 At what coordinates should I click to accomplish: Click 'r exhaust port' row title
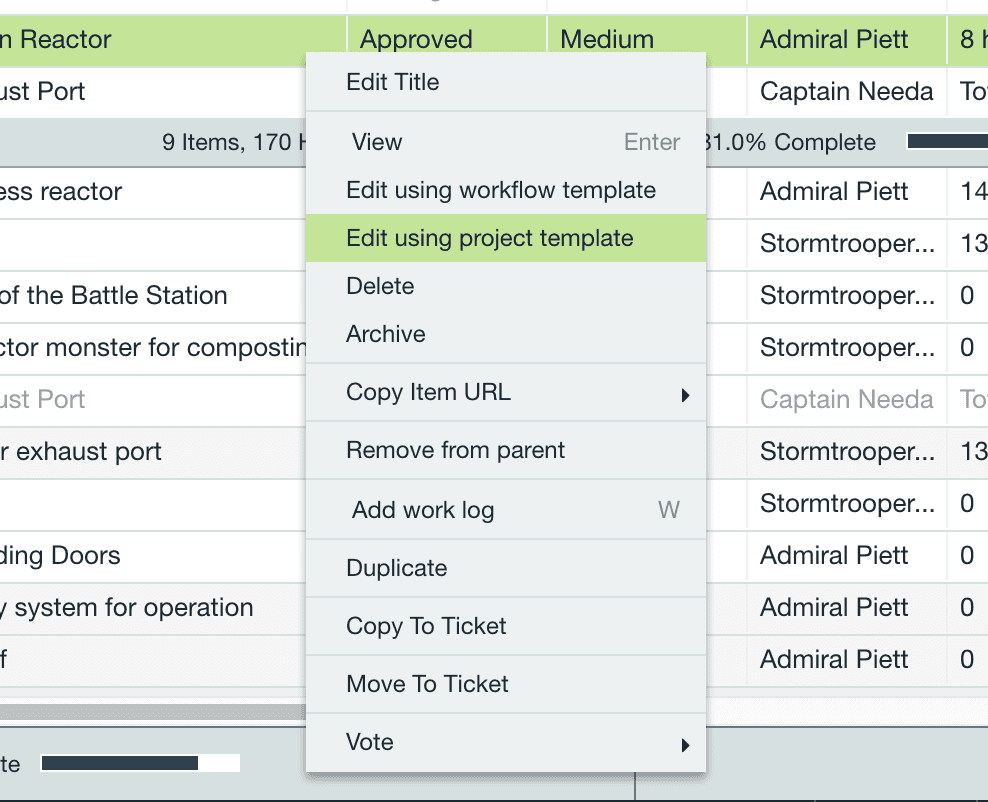click(81, 452)
